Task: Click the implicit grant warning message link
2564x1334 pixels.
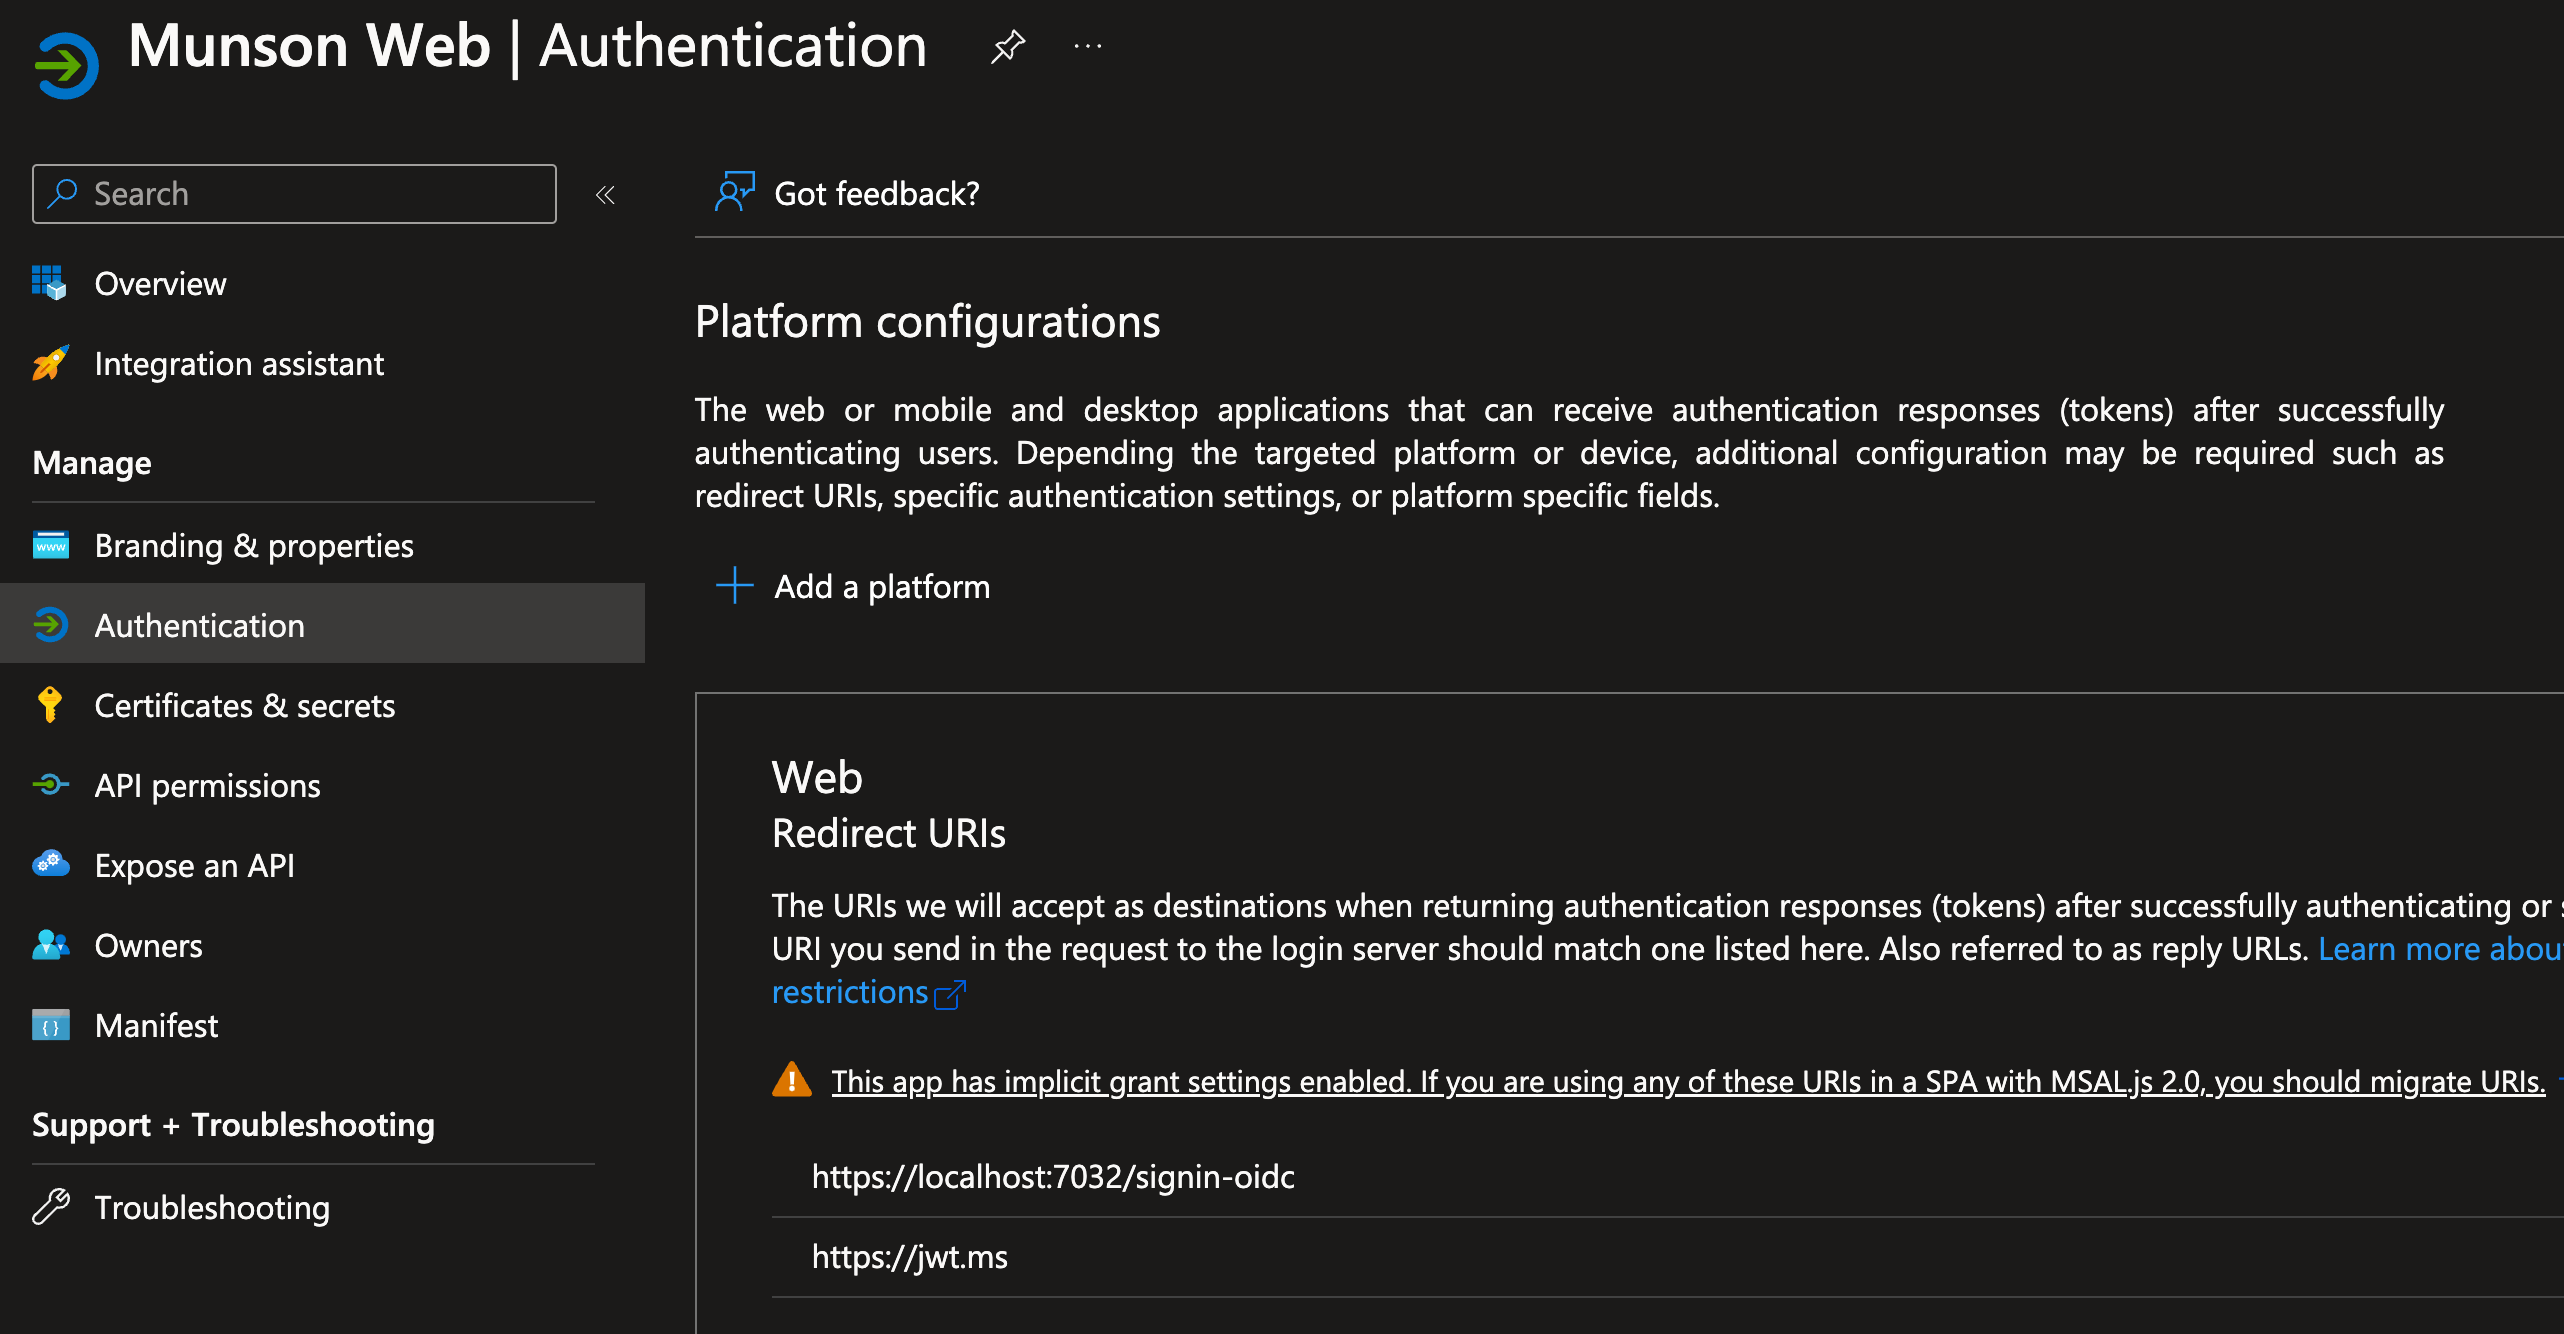Action: point(1688,1082)
